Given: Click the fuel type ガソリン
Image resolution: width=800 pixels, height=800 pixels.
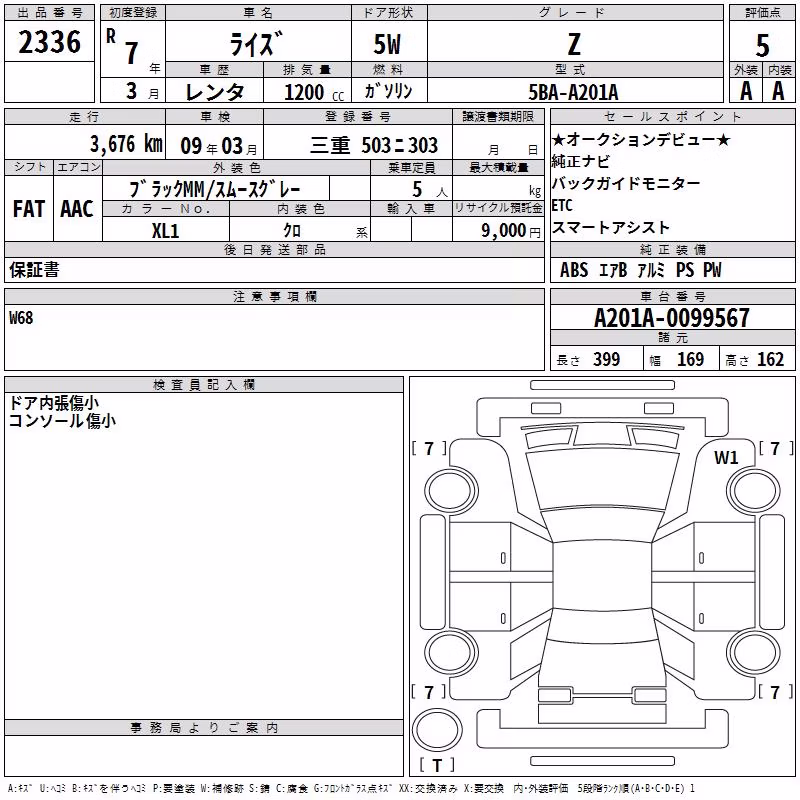Looking at the screenshot, I should (388, 91).
